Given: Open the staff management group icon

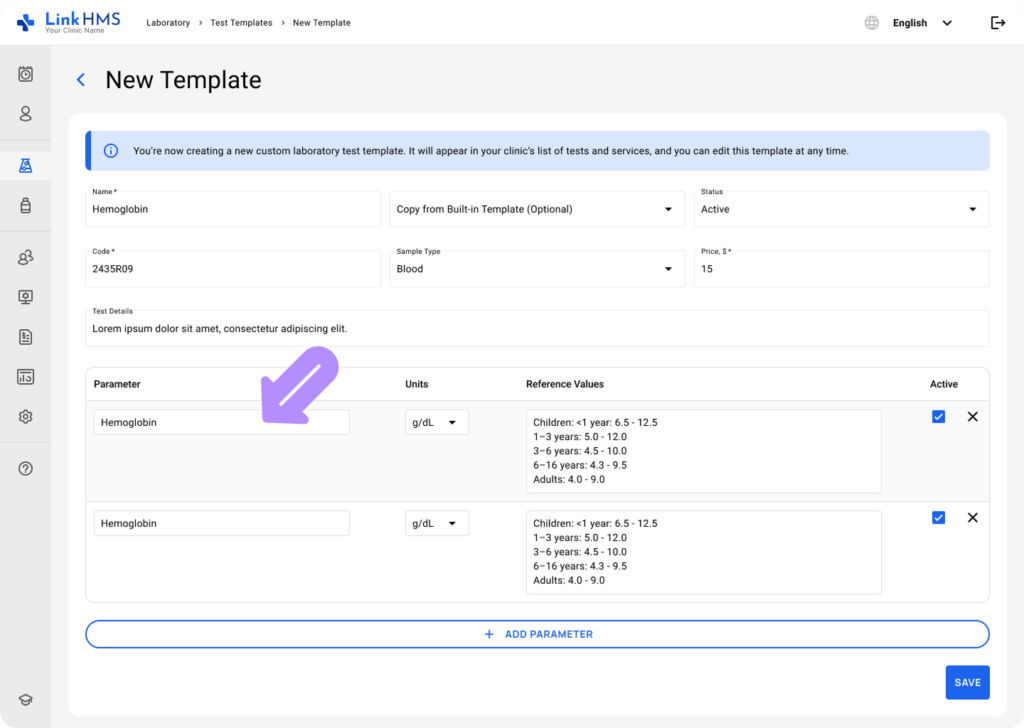Looking at the screenshot, I should 25,257.
